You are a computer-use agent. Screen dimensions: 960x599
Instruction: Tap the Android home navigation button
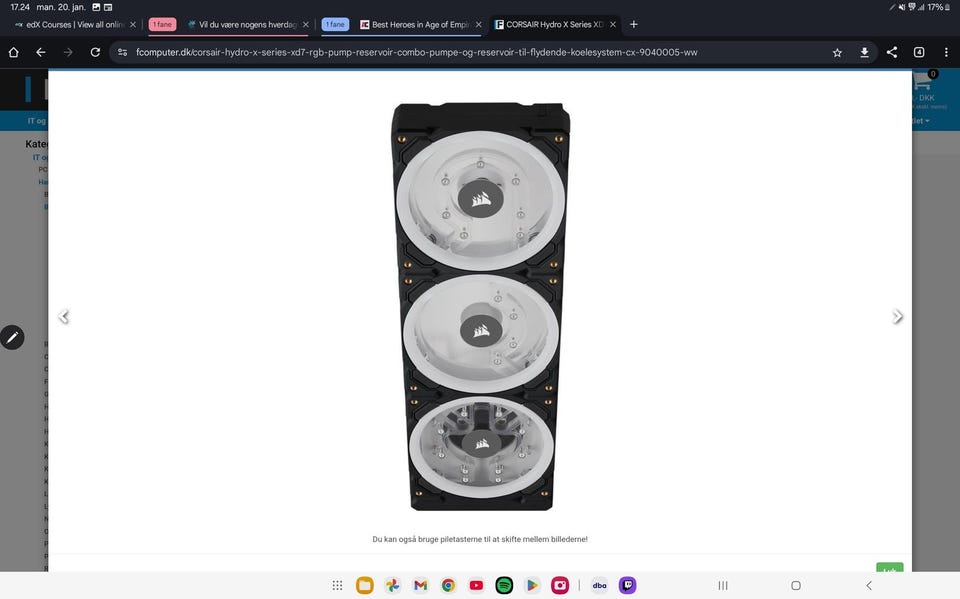(x=796, y=586)
